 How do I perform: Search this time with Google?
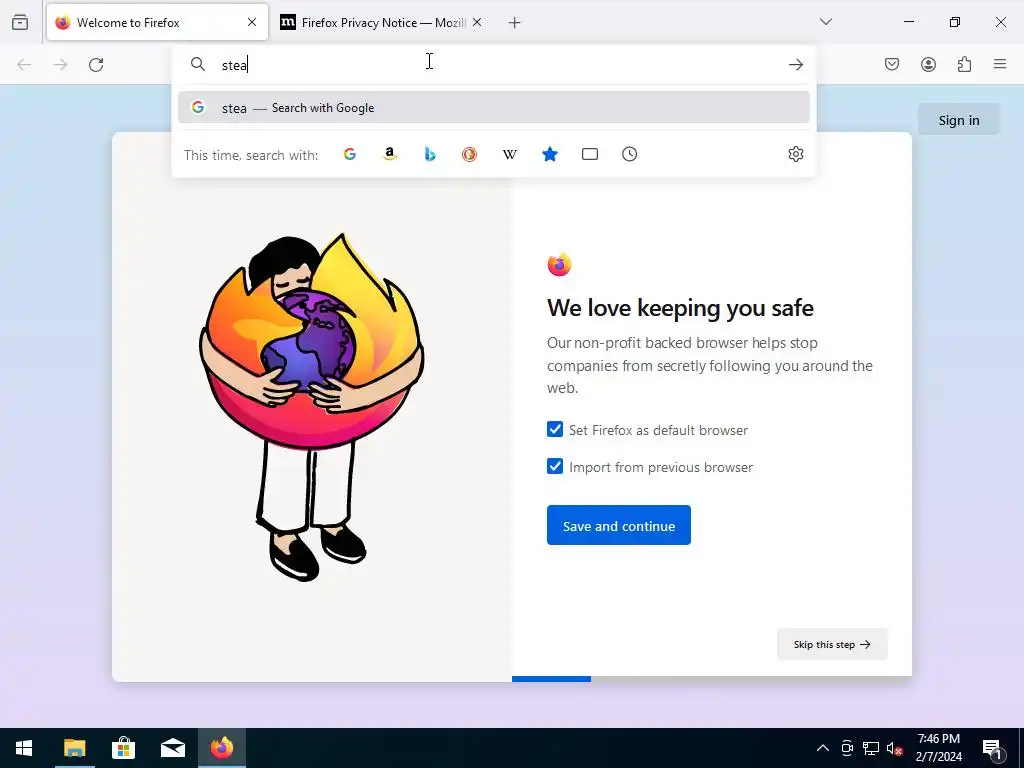[350, 154]
